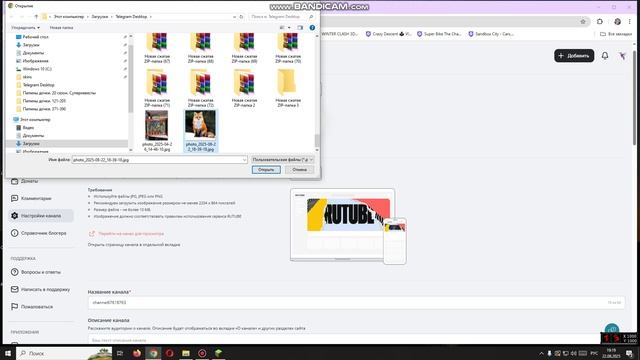The image size is (640, 360).
Task: Open the Rutube account avatar next to bell
Action: [x=622, y=56]
